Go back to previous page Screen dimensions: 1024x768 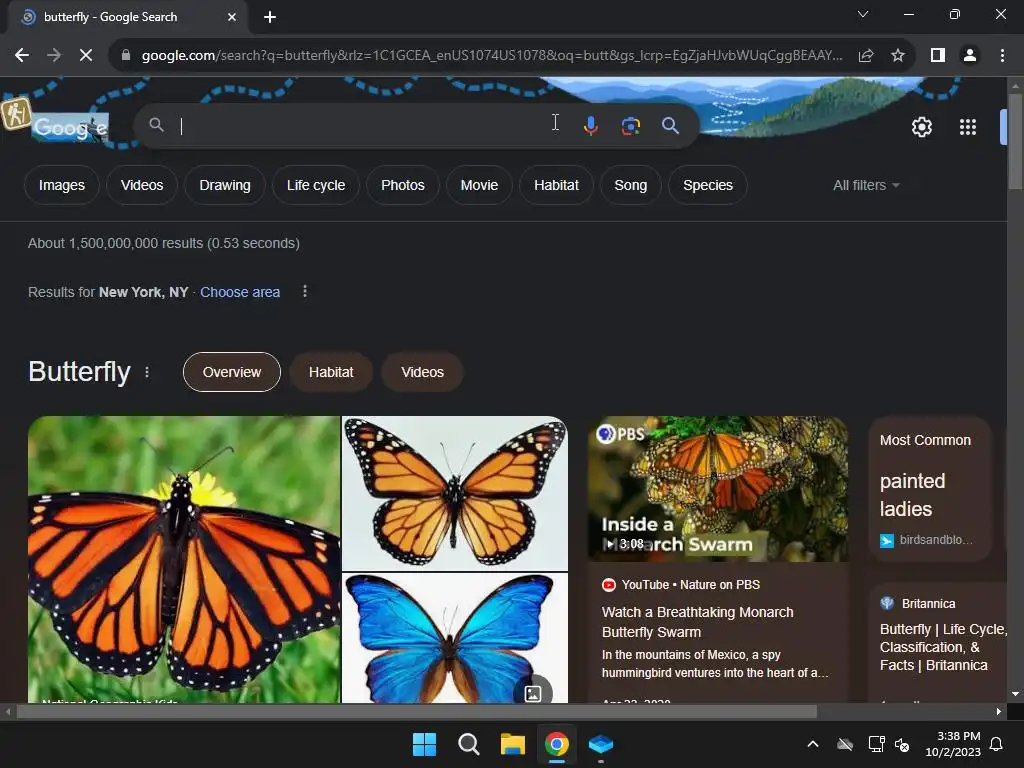coord(22,56)
